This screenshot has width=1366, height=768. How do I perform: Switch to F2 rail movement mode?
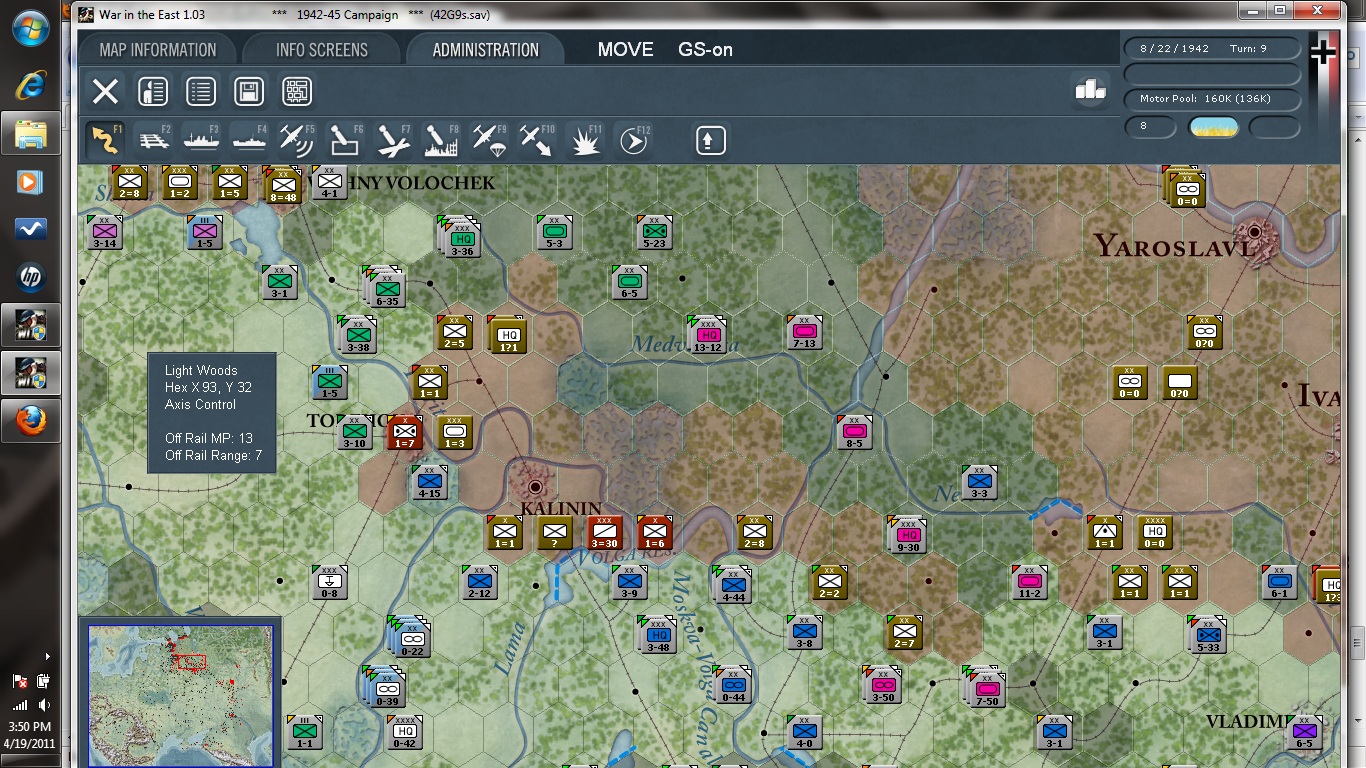[x=153, y=140]
